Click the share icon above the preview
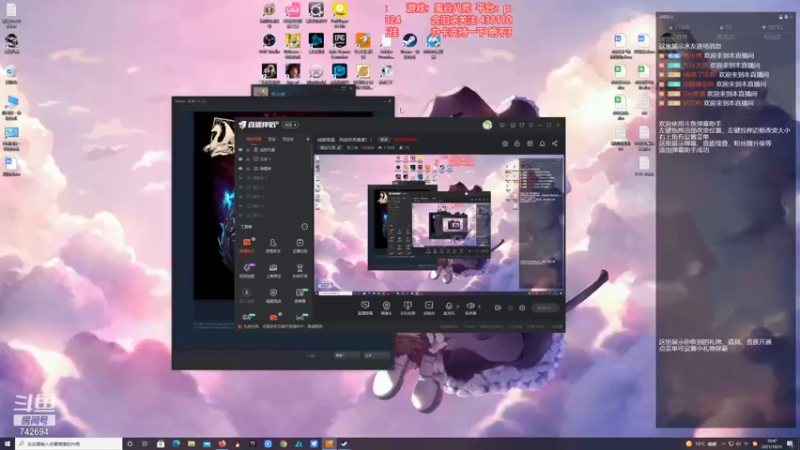The width and height of the screenshot is (800, 450). pyautogui.click(x=555, y=143)
